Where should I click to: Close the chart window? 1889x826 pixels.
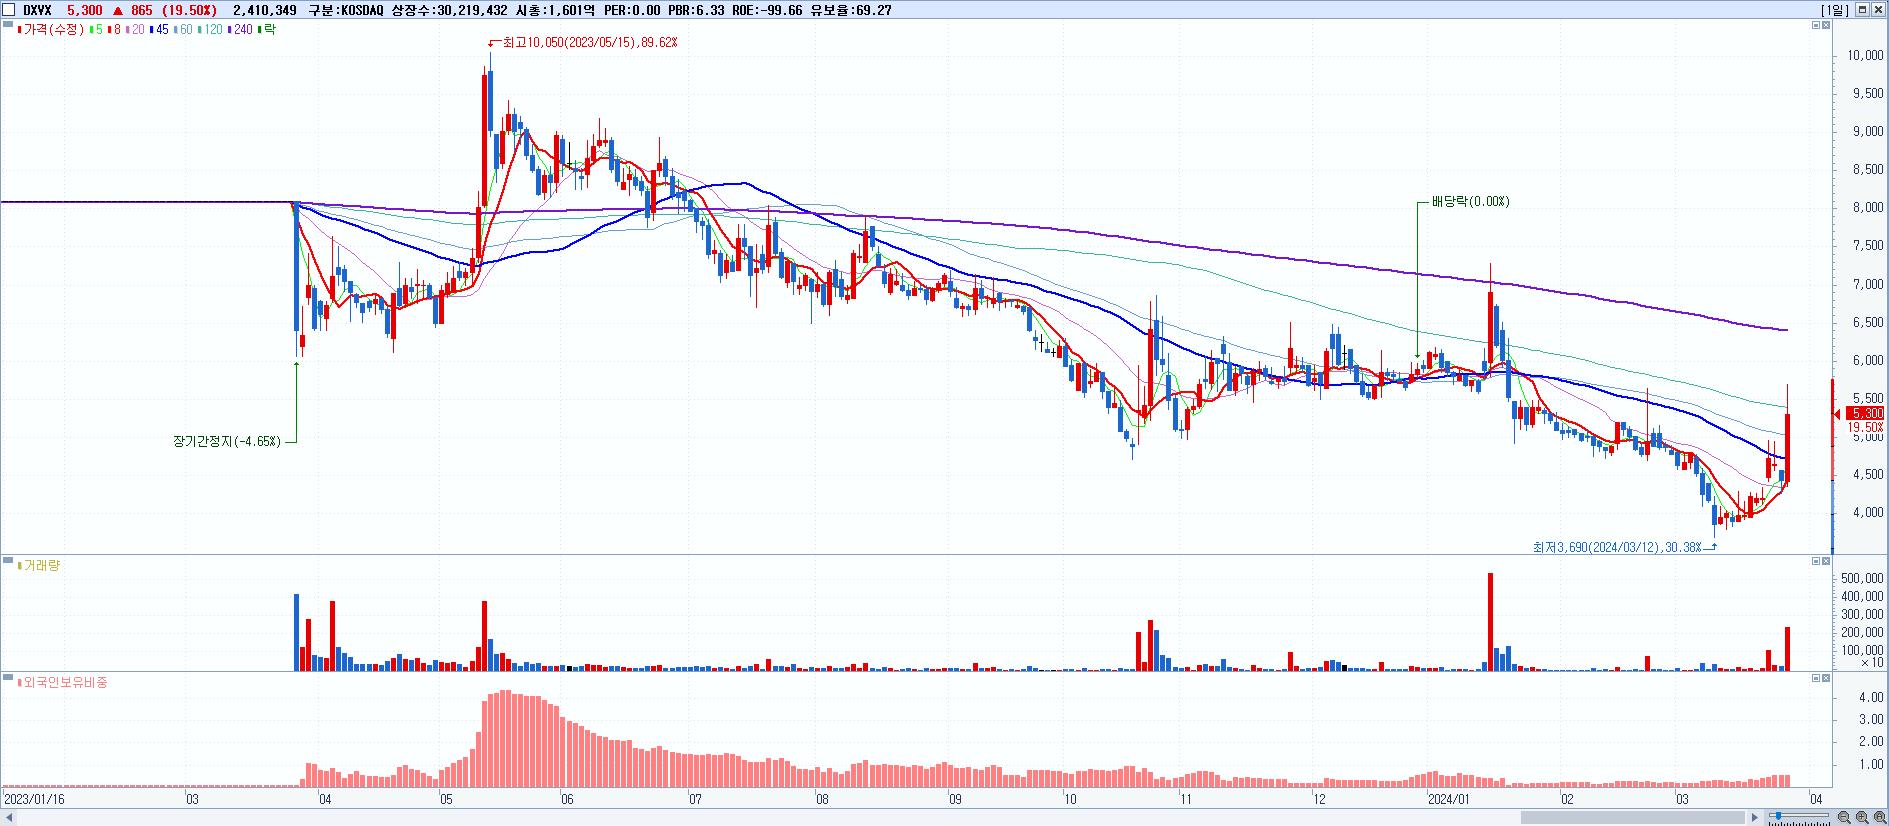coord(1878,10)
